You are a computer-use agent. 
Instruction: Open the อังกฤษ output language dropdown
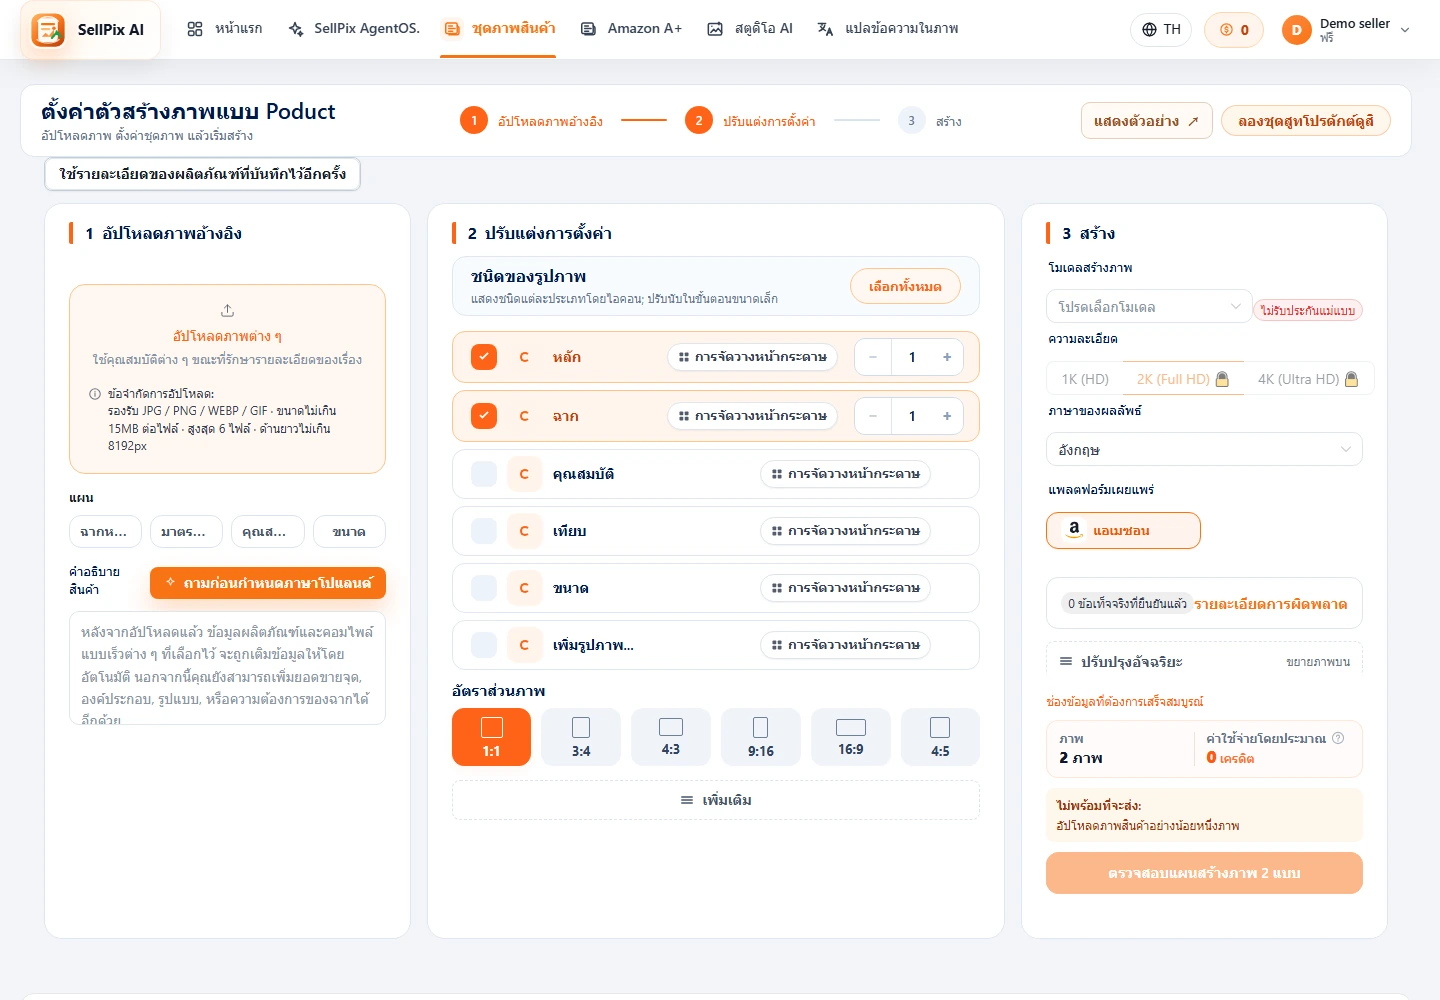click(1204, 450)
